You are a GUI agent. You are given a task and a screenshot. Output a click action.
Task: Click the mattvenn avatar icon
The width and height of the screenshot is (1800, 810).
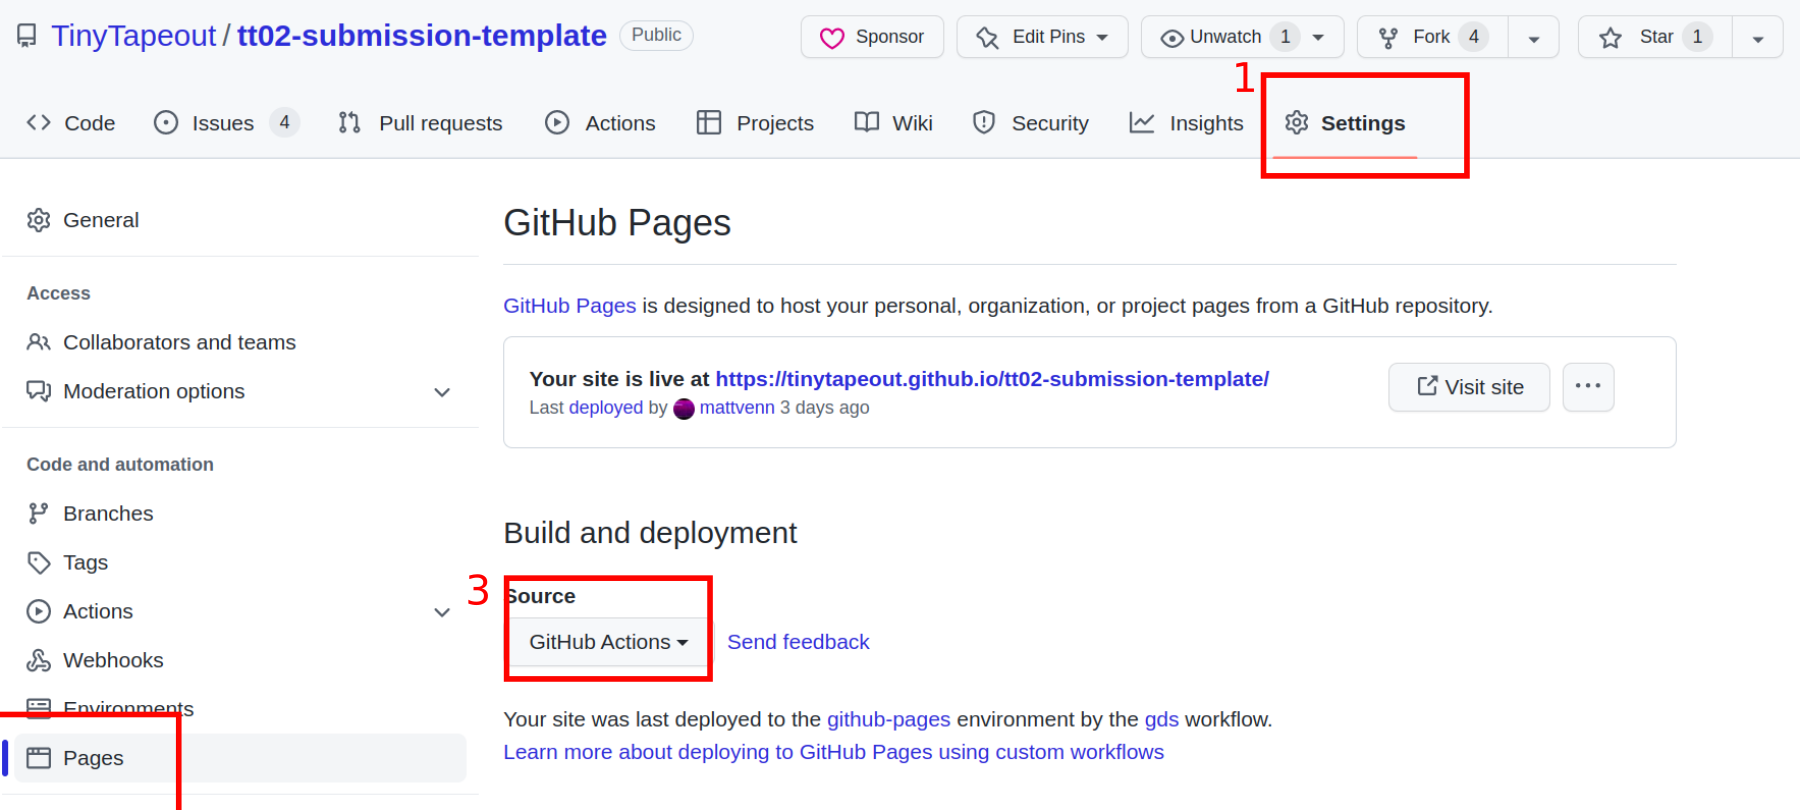684,408
